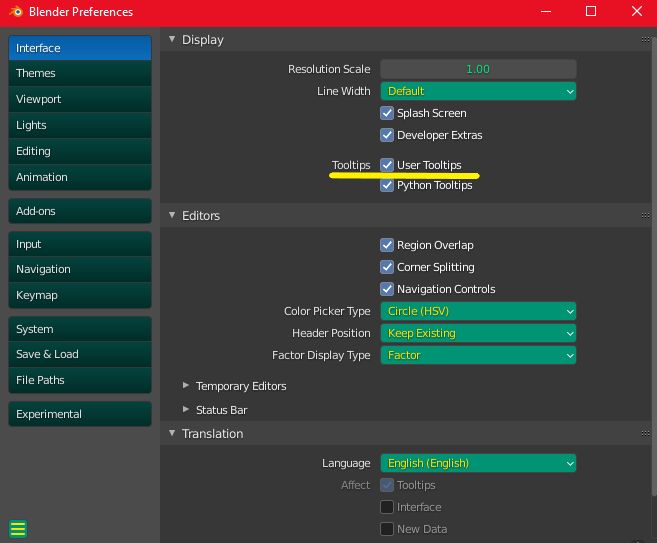657x543 pixels.
Task: Toggle Python Tooltips checkbox
Action: click(387, 185)
